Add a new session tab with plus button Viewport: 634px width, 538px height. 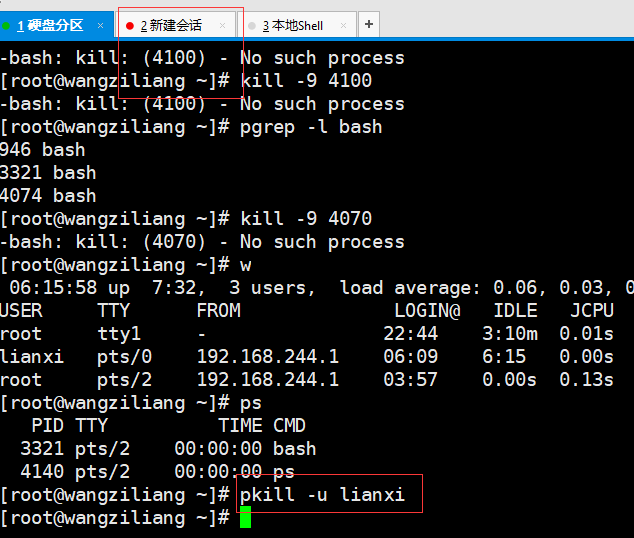coord(369,24)
